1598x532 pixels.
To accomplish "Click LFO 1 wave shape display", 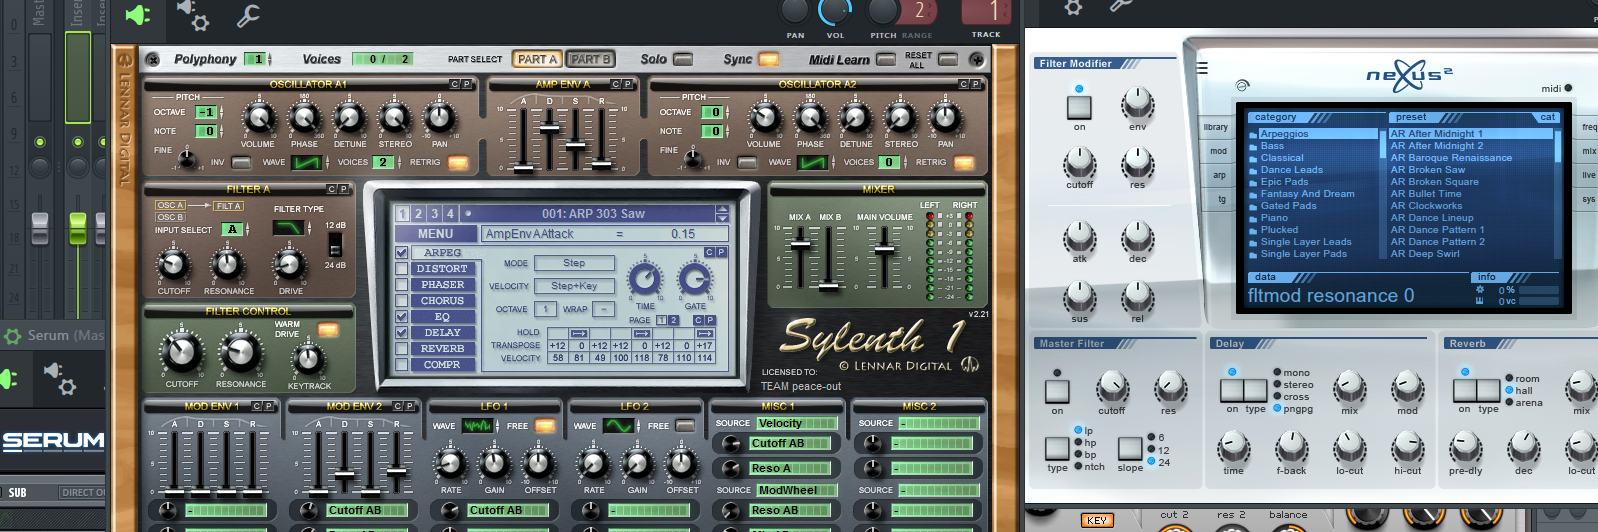I will coord(477,426).
